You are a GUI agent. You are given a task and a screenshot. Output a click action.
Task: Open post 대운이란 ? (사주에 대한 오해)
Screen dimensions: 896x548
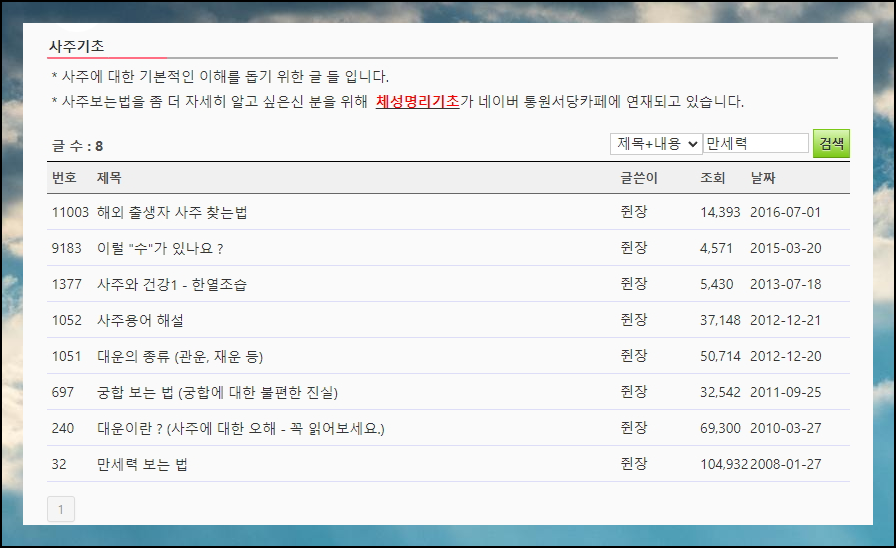click(x=241, y=429)
